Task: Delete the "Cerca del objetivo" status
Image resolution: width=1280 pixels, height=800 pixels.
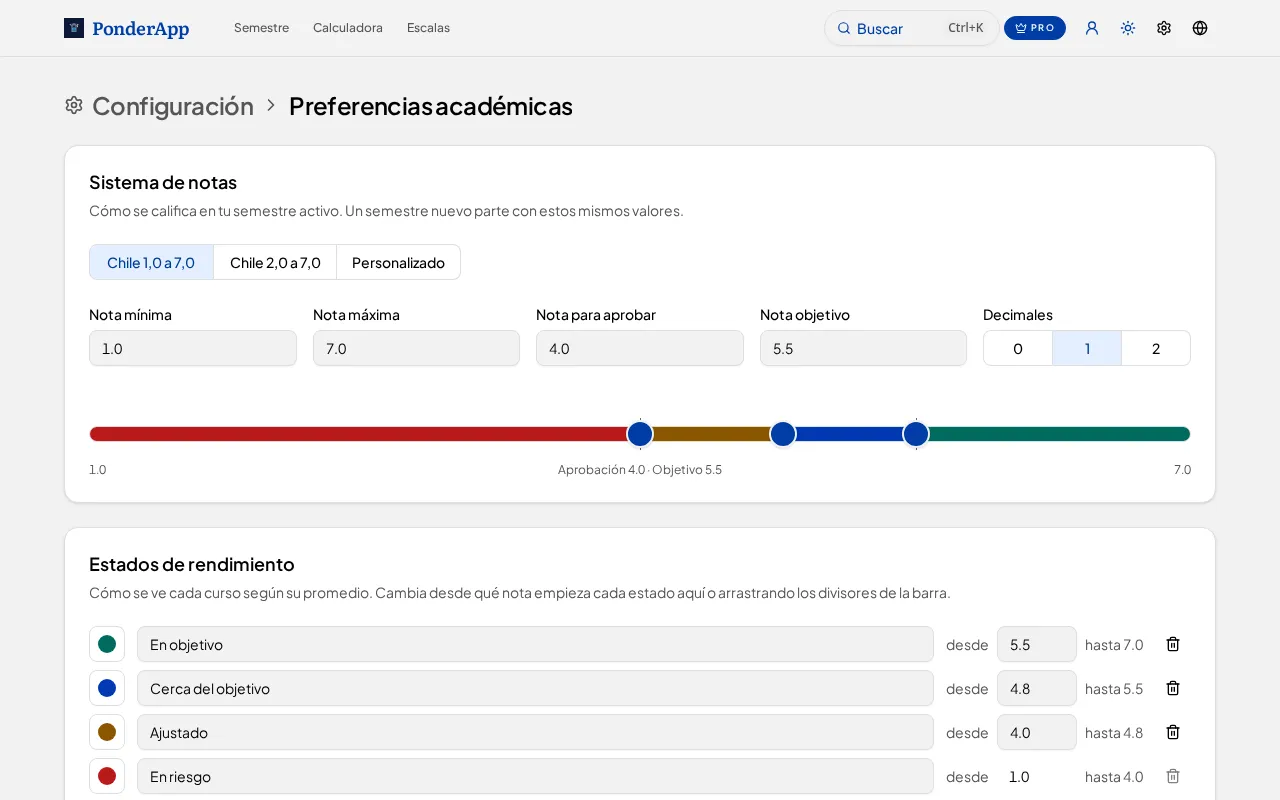Action: [x=1173, y=688]
